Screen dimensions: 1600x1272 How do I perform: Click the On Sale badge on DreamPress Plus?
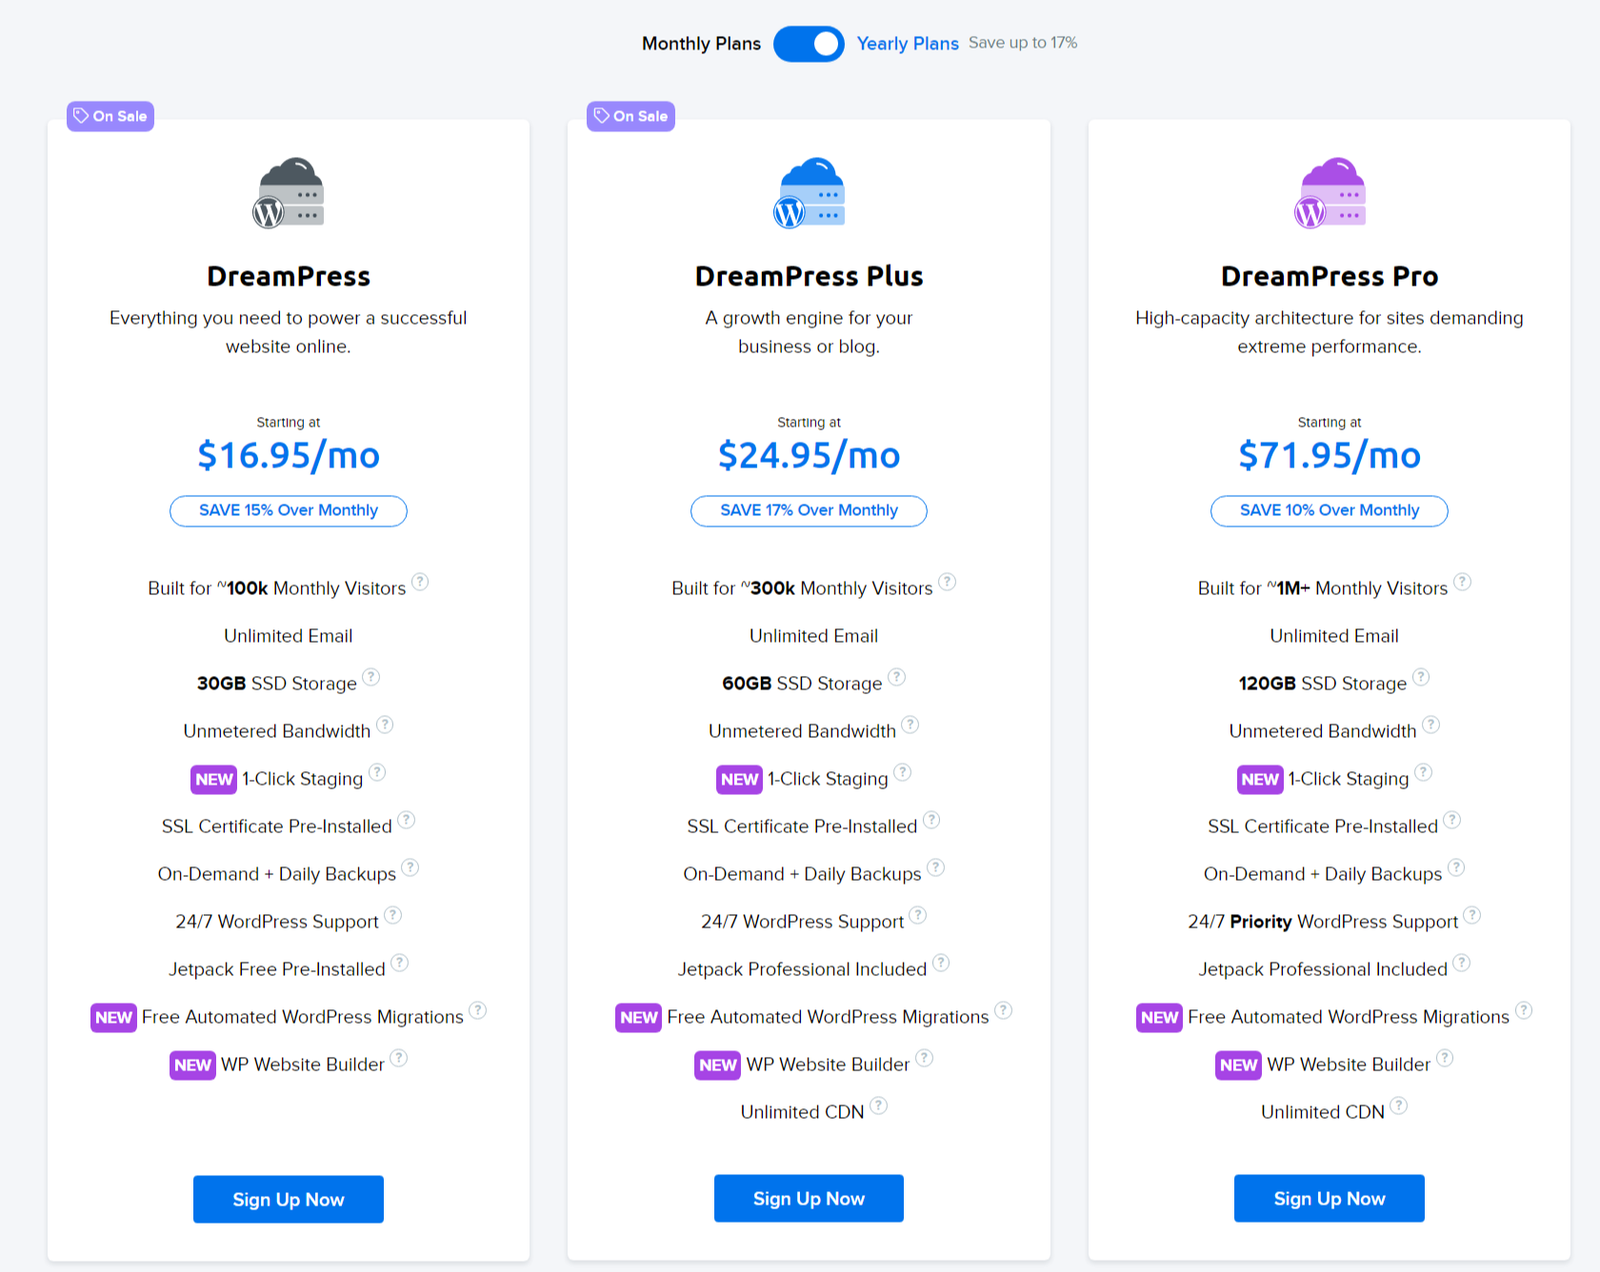pyautogui.click(x=630, y=116)
